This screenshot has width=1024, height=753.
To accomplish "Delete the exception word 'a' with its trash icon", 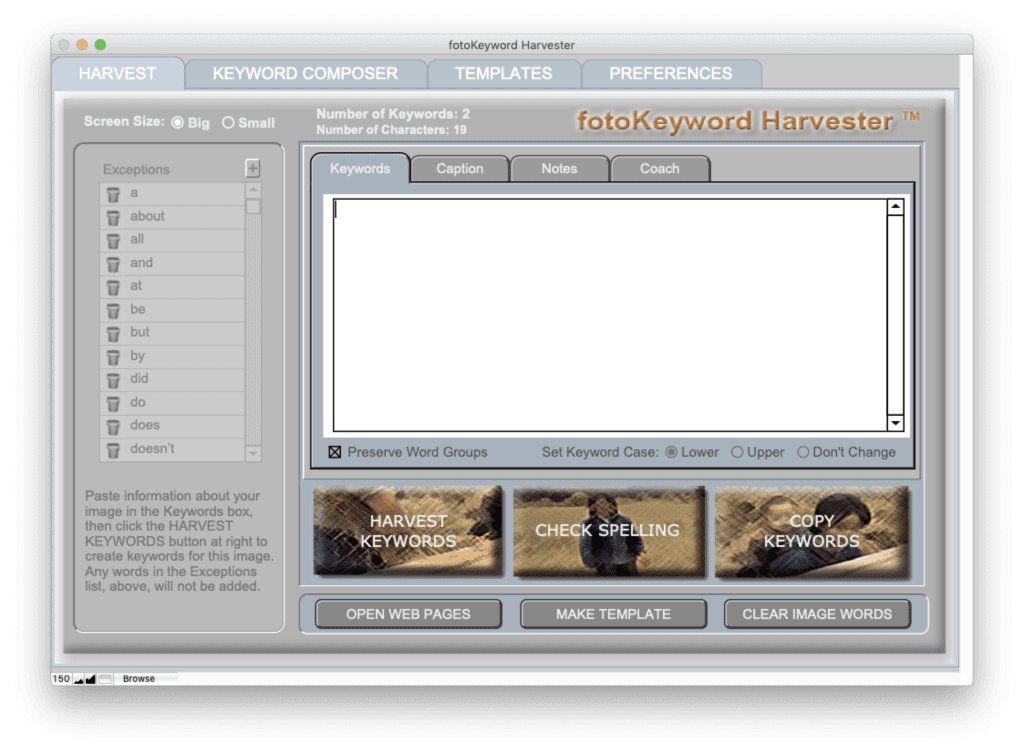I will point(113,195).
